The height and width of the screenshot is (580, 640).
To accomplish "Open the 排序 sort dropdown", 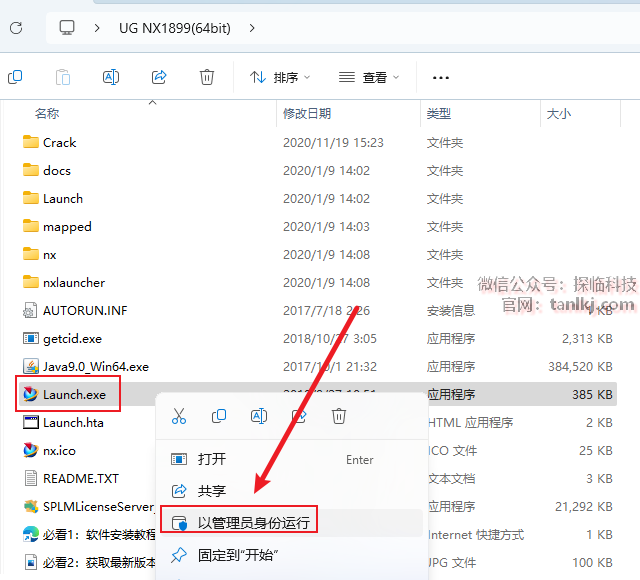I will point(280,77).
